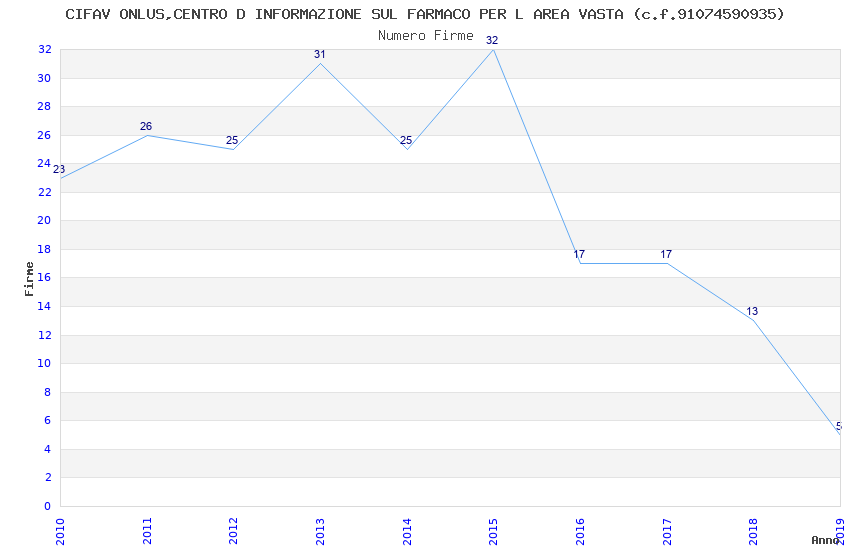
Task: Click the y-axis tick value 10
Action: [x=44, y=363]
